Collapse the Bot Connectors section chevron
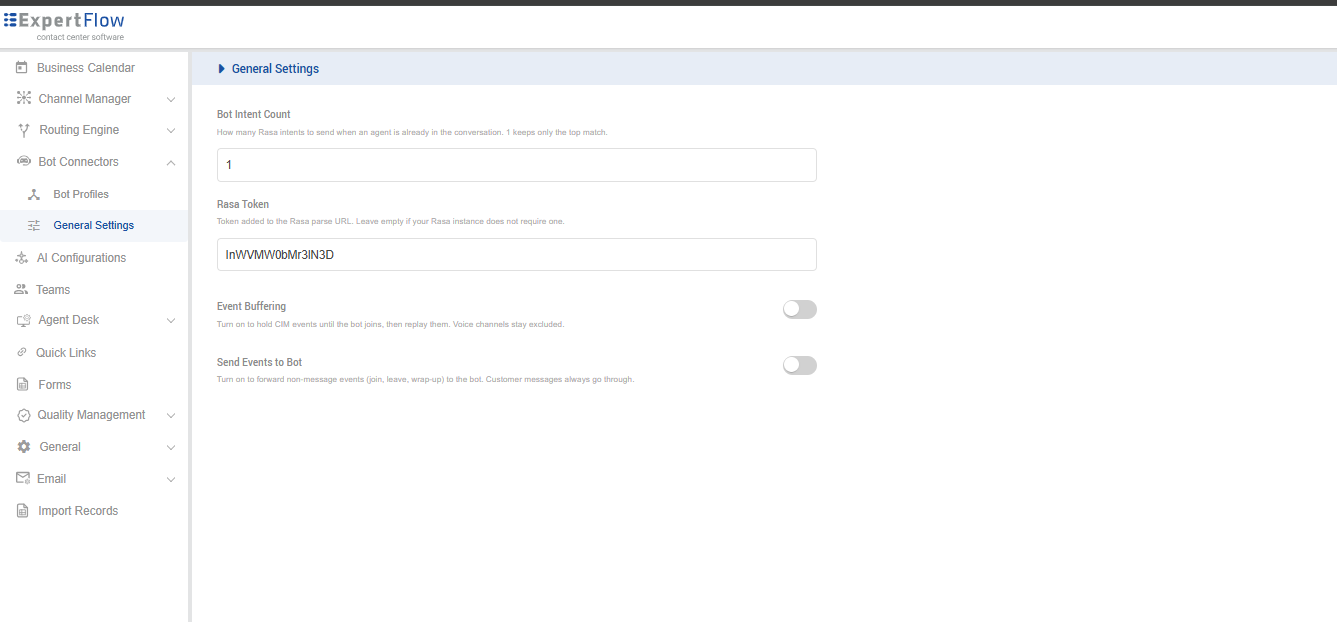 point(171,162)
